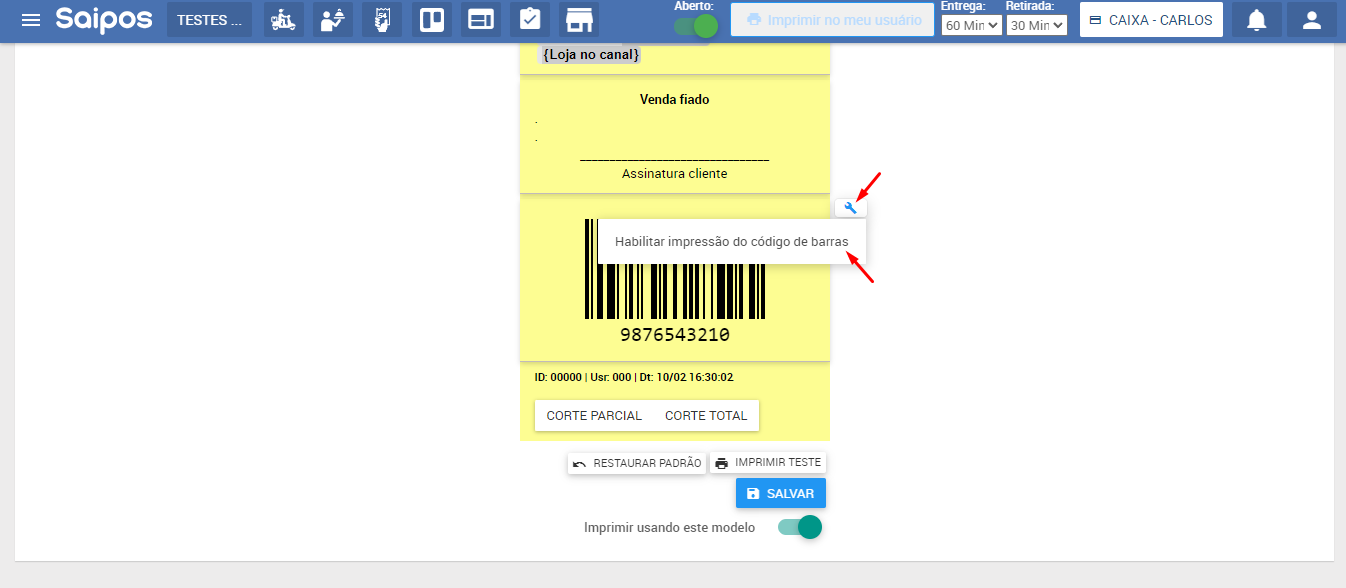This screenshot has height=588, width=1346.
Task: Open the hamburger main menu
Action: point(31,20)
